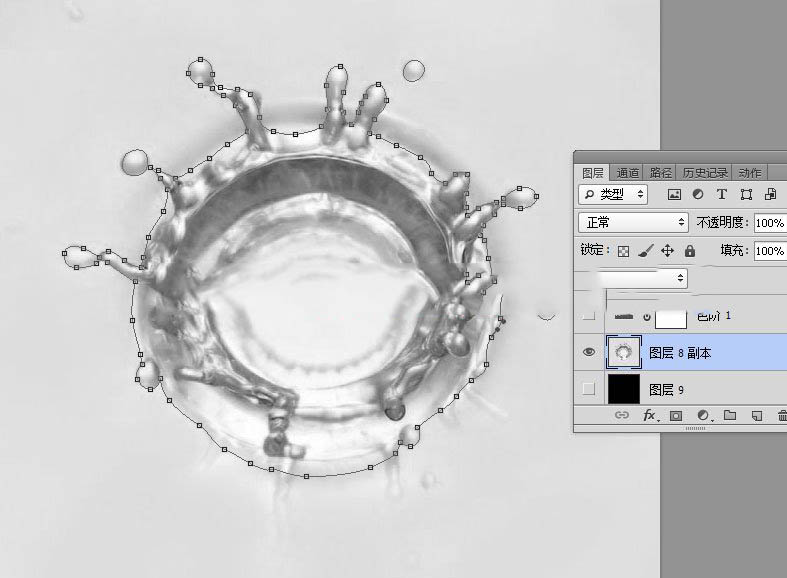This screenshot has width=787, height=578.
Task: Filter layers by type (T) icon
Action: click(x=722, y=194)
